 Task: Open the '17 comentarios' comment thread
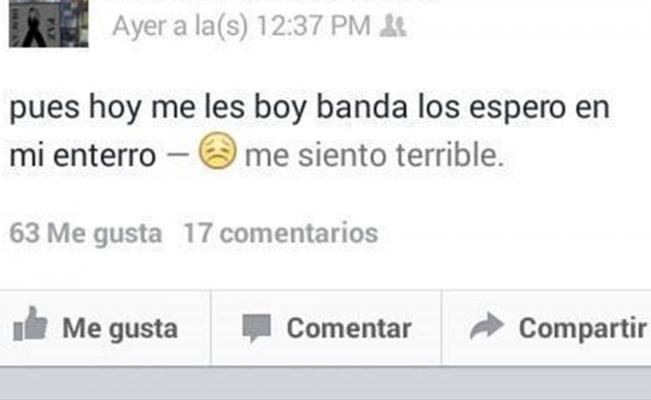pos(281,233)
